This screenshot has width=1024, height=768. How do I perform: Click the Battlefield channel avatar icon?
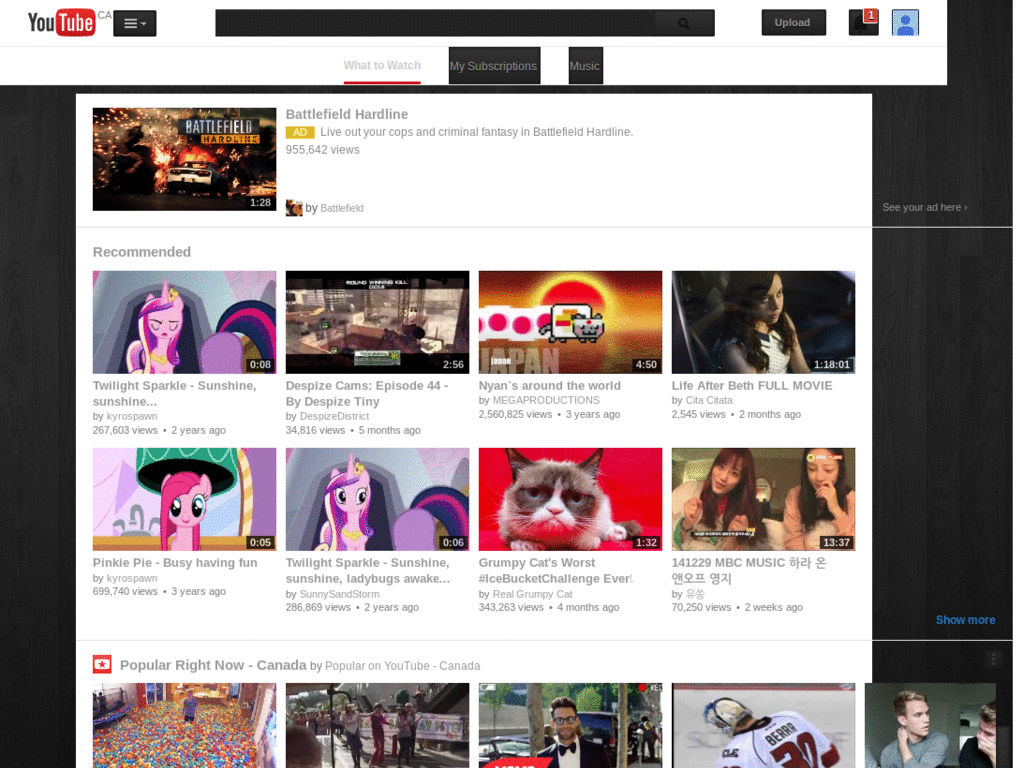[x=294, y=208]
